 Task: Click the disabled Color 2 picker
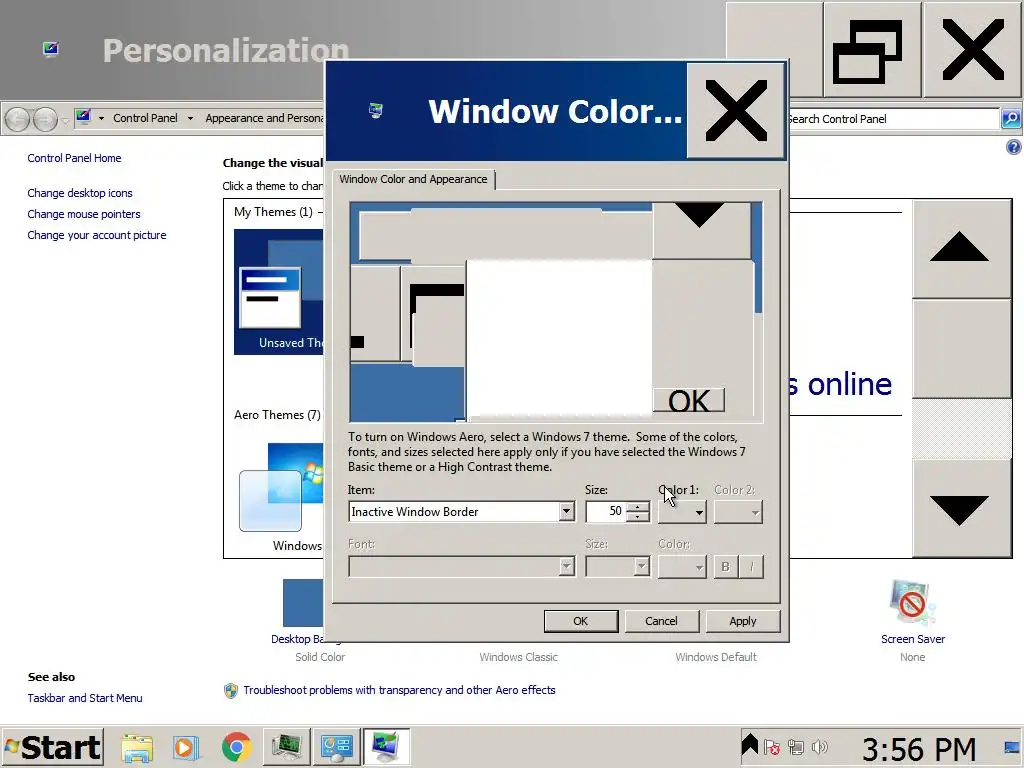[x=738, y=512]
